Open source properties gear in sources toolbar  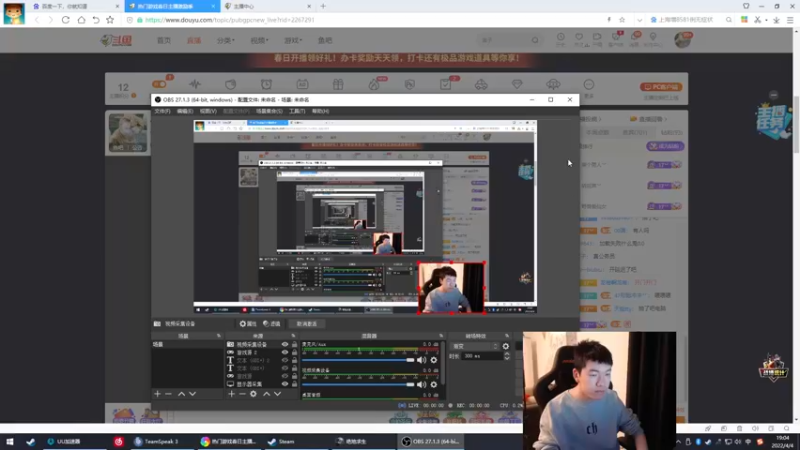(x=254, y=394)
